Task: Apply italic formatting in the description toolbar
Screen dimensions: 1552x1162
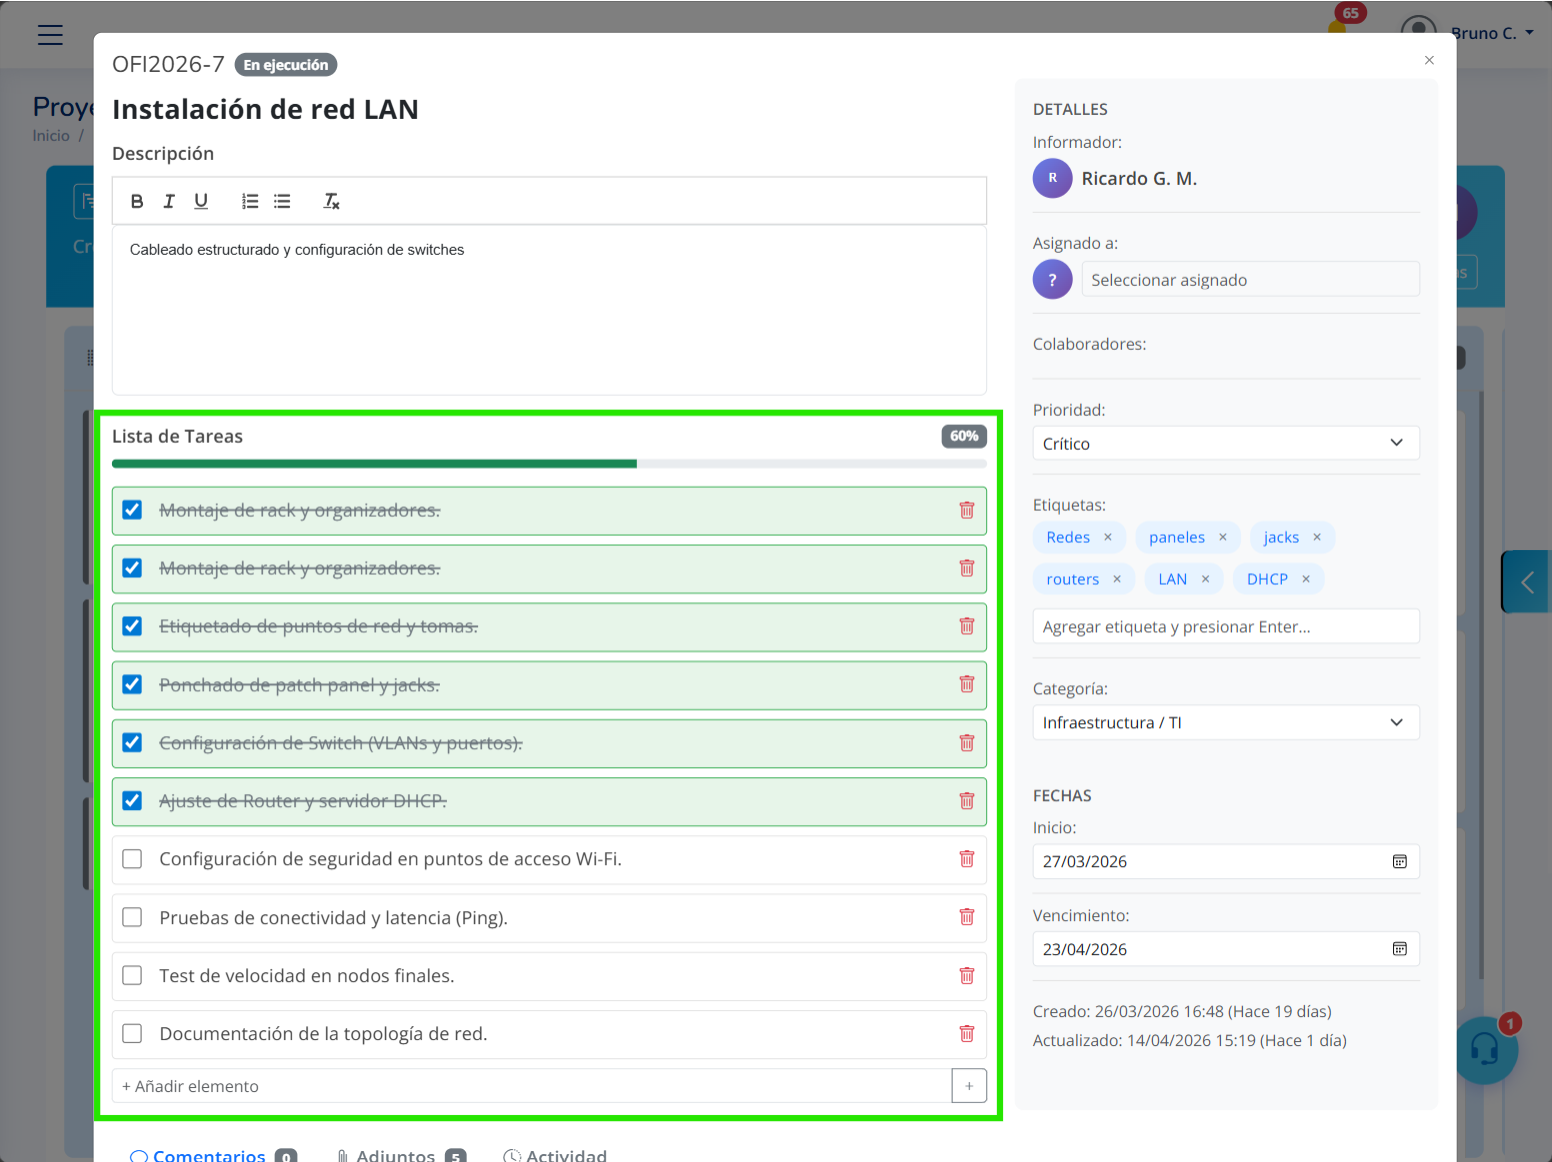Action: (x=169, y=201)
